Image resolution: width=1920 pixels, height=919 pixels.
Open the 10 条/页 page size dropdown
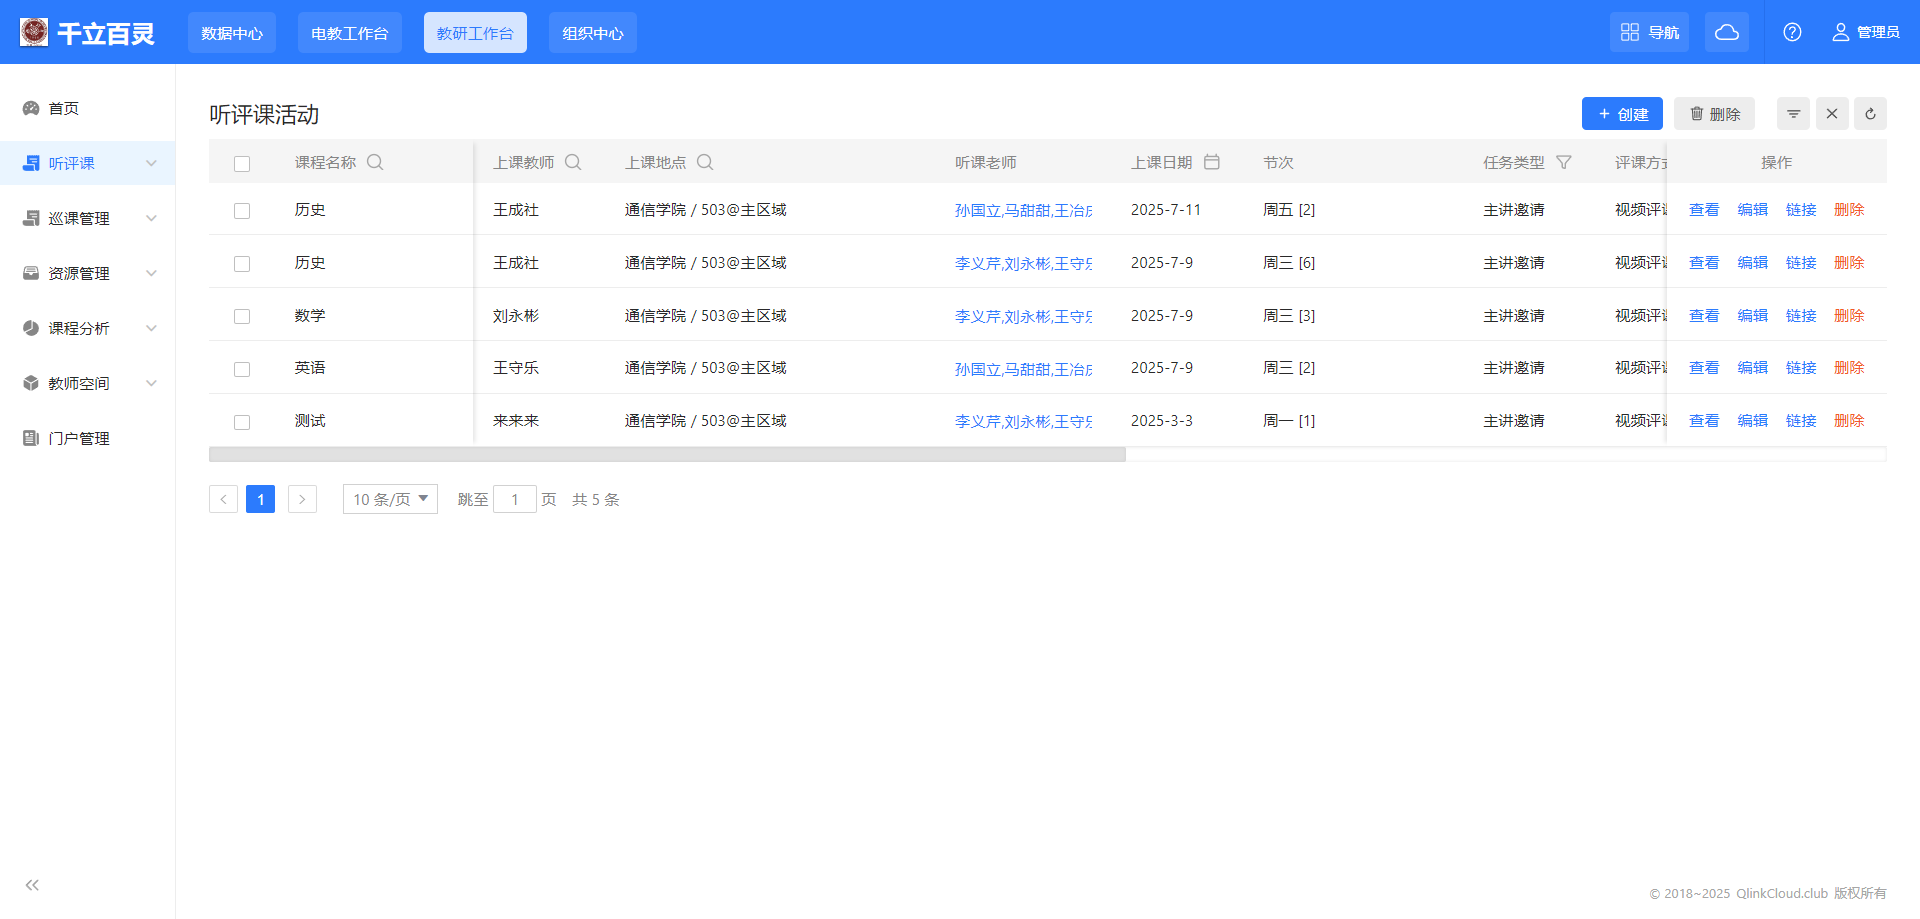coord(390,499)
